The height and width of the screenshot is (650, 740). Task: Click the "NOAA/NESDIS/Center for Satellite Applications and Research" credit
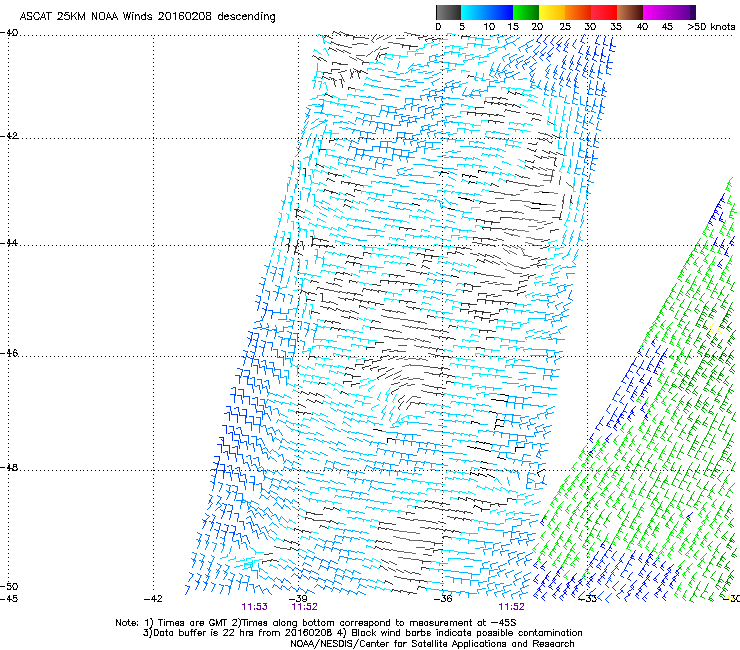pyautogui.click(x=432, y=644)
